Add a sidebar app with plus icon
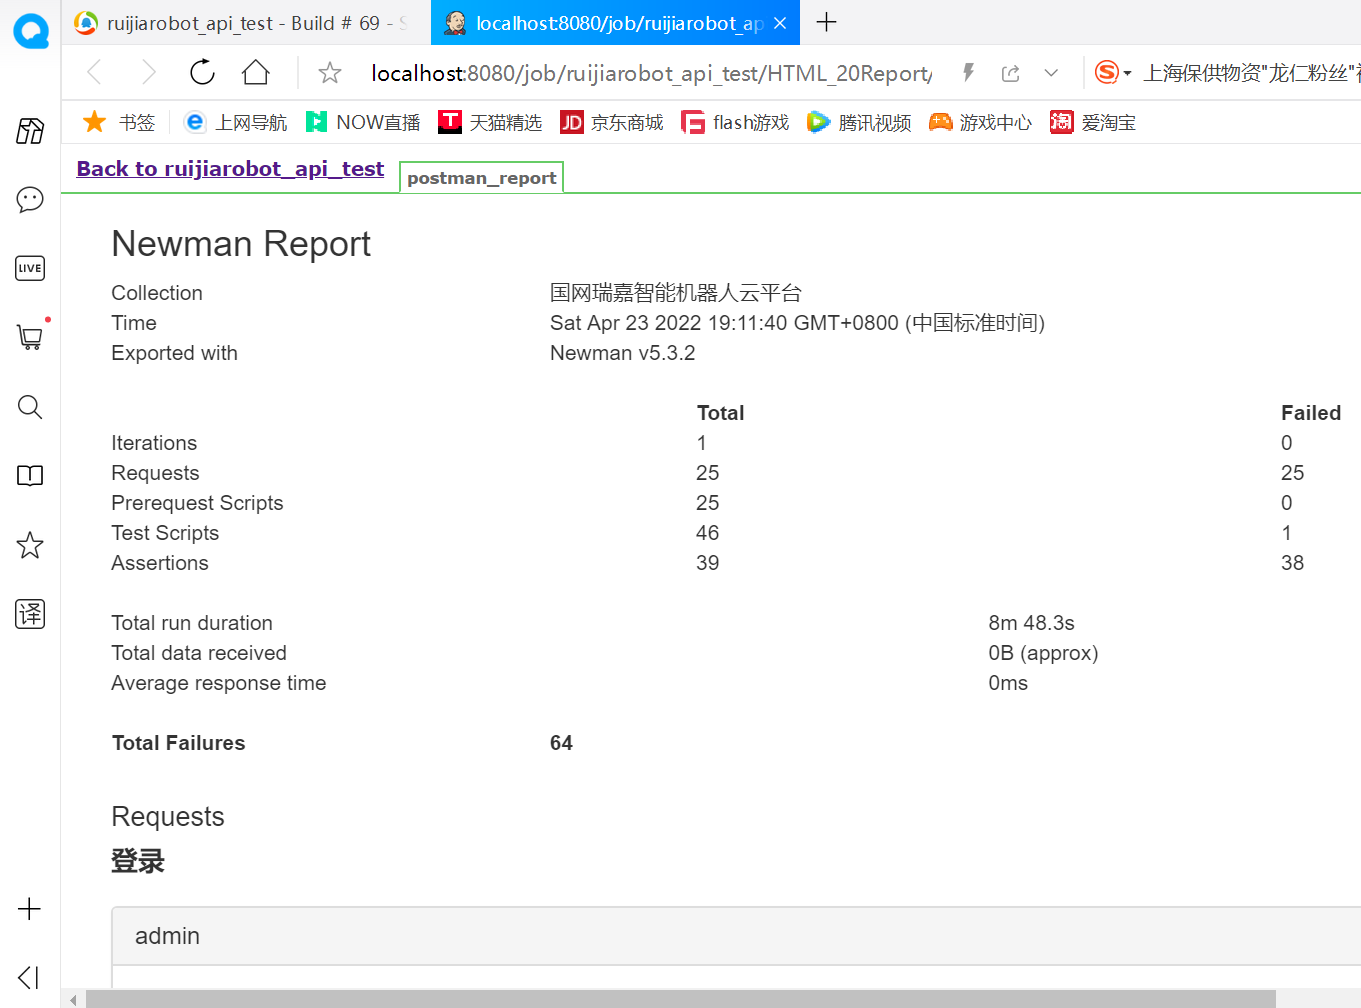The image size is (1361, 1008). click(x=30, y=909)
